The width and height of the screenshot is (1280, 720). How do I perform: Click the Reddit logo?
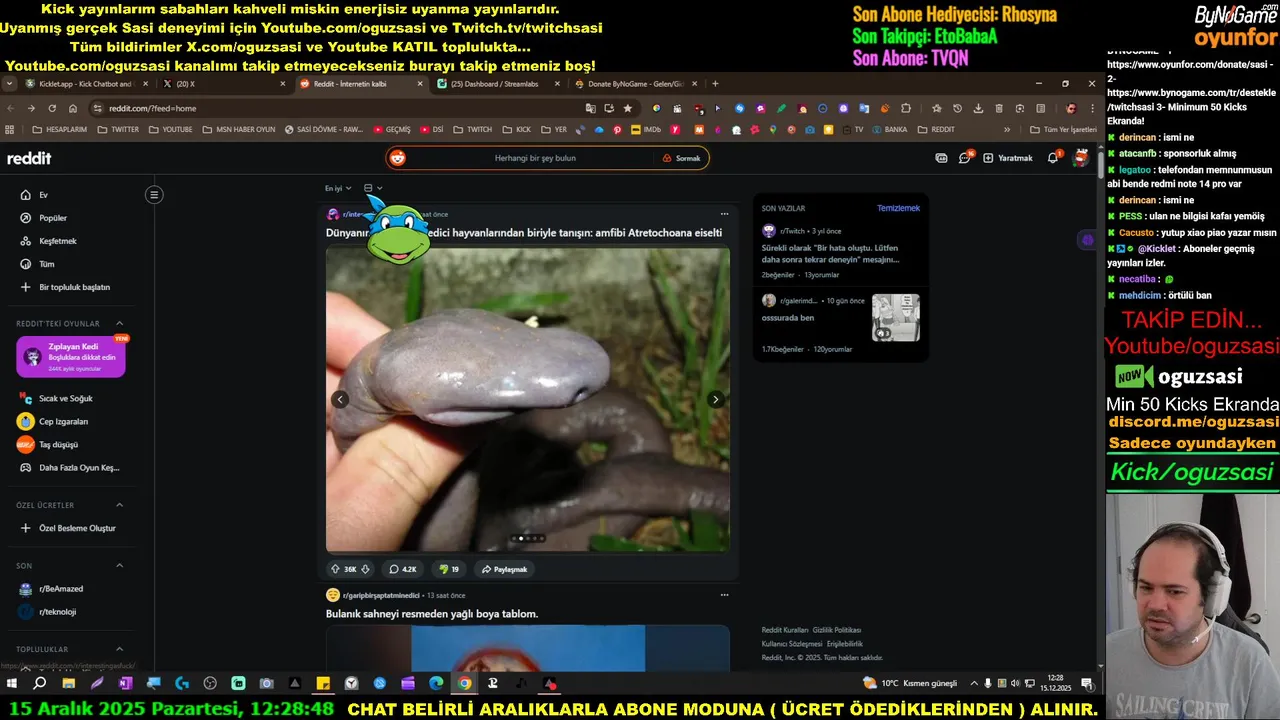29,158
